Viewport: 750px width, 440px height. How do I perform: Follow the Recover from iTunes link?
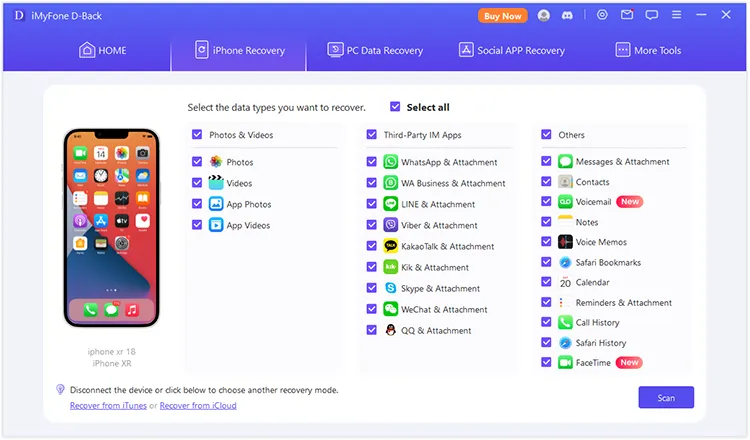(108, 406)
